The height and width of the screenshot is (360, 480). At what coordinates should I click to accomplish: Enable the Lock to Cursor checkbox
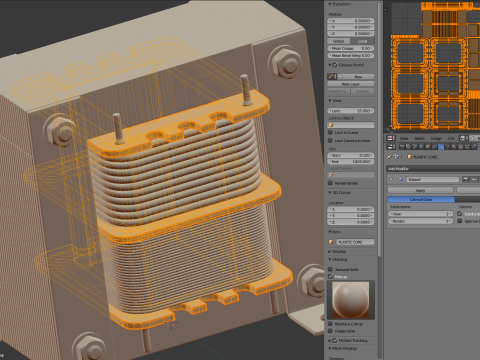pos(330,132)
